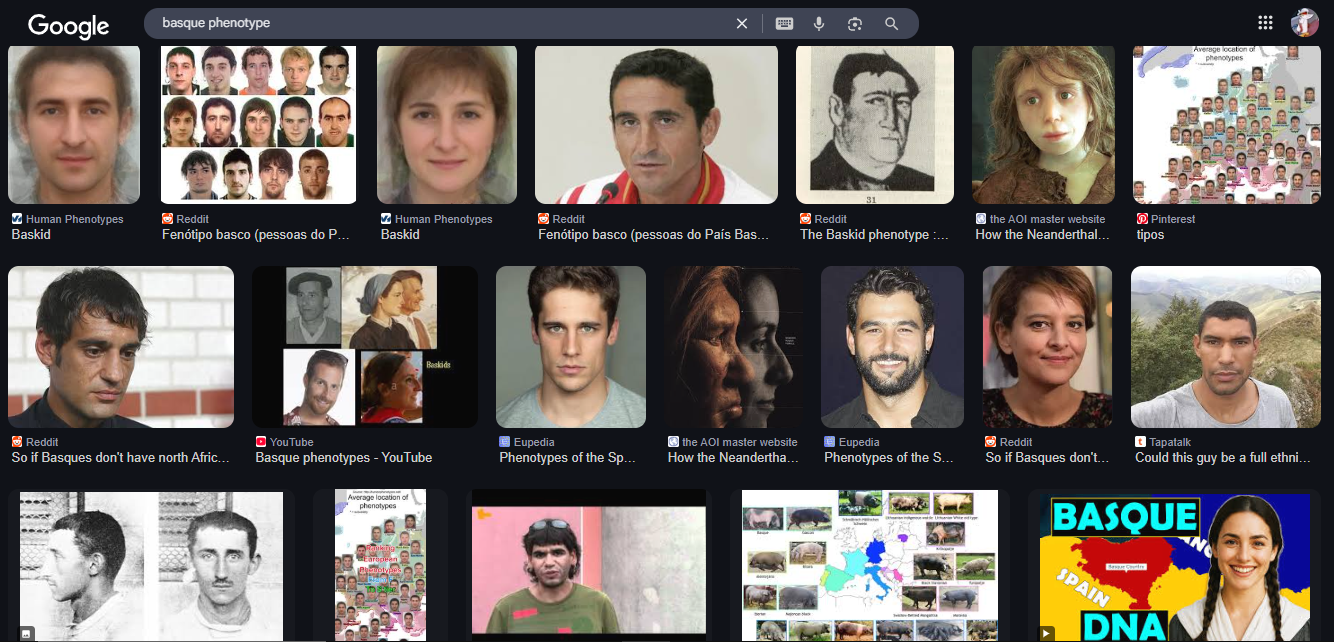
Task: Click the 'YouTube' source label
Action: point(292,442)
